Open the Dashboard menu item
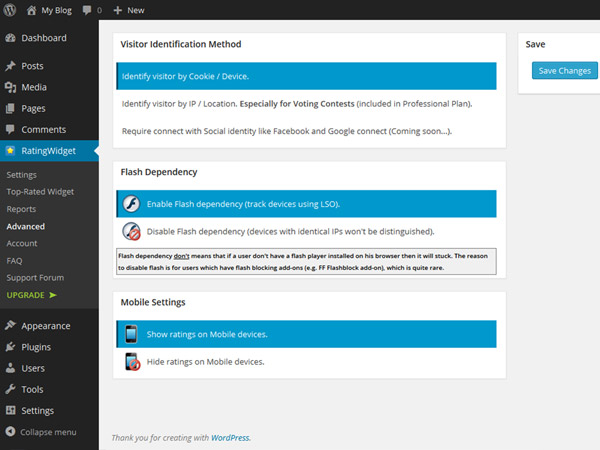 (49, 38)
